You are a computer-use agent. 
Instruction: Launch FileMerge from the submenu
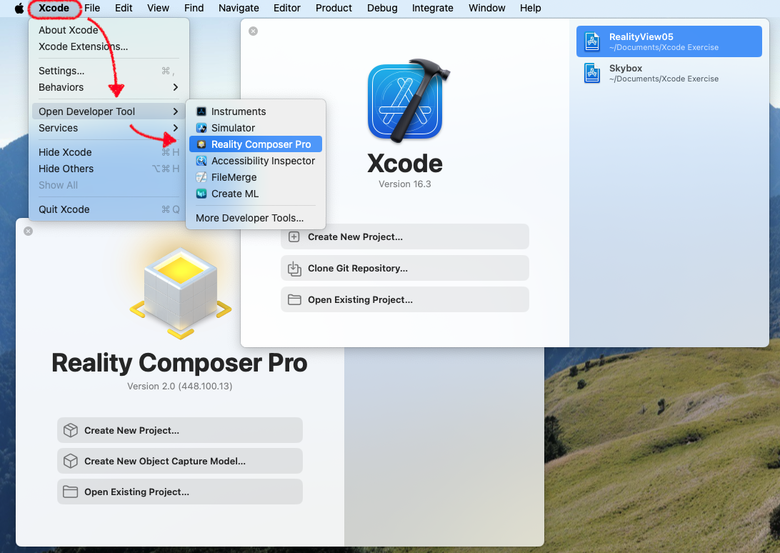click(x=256, y=177)
